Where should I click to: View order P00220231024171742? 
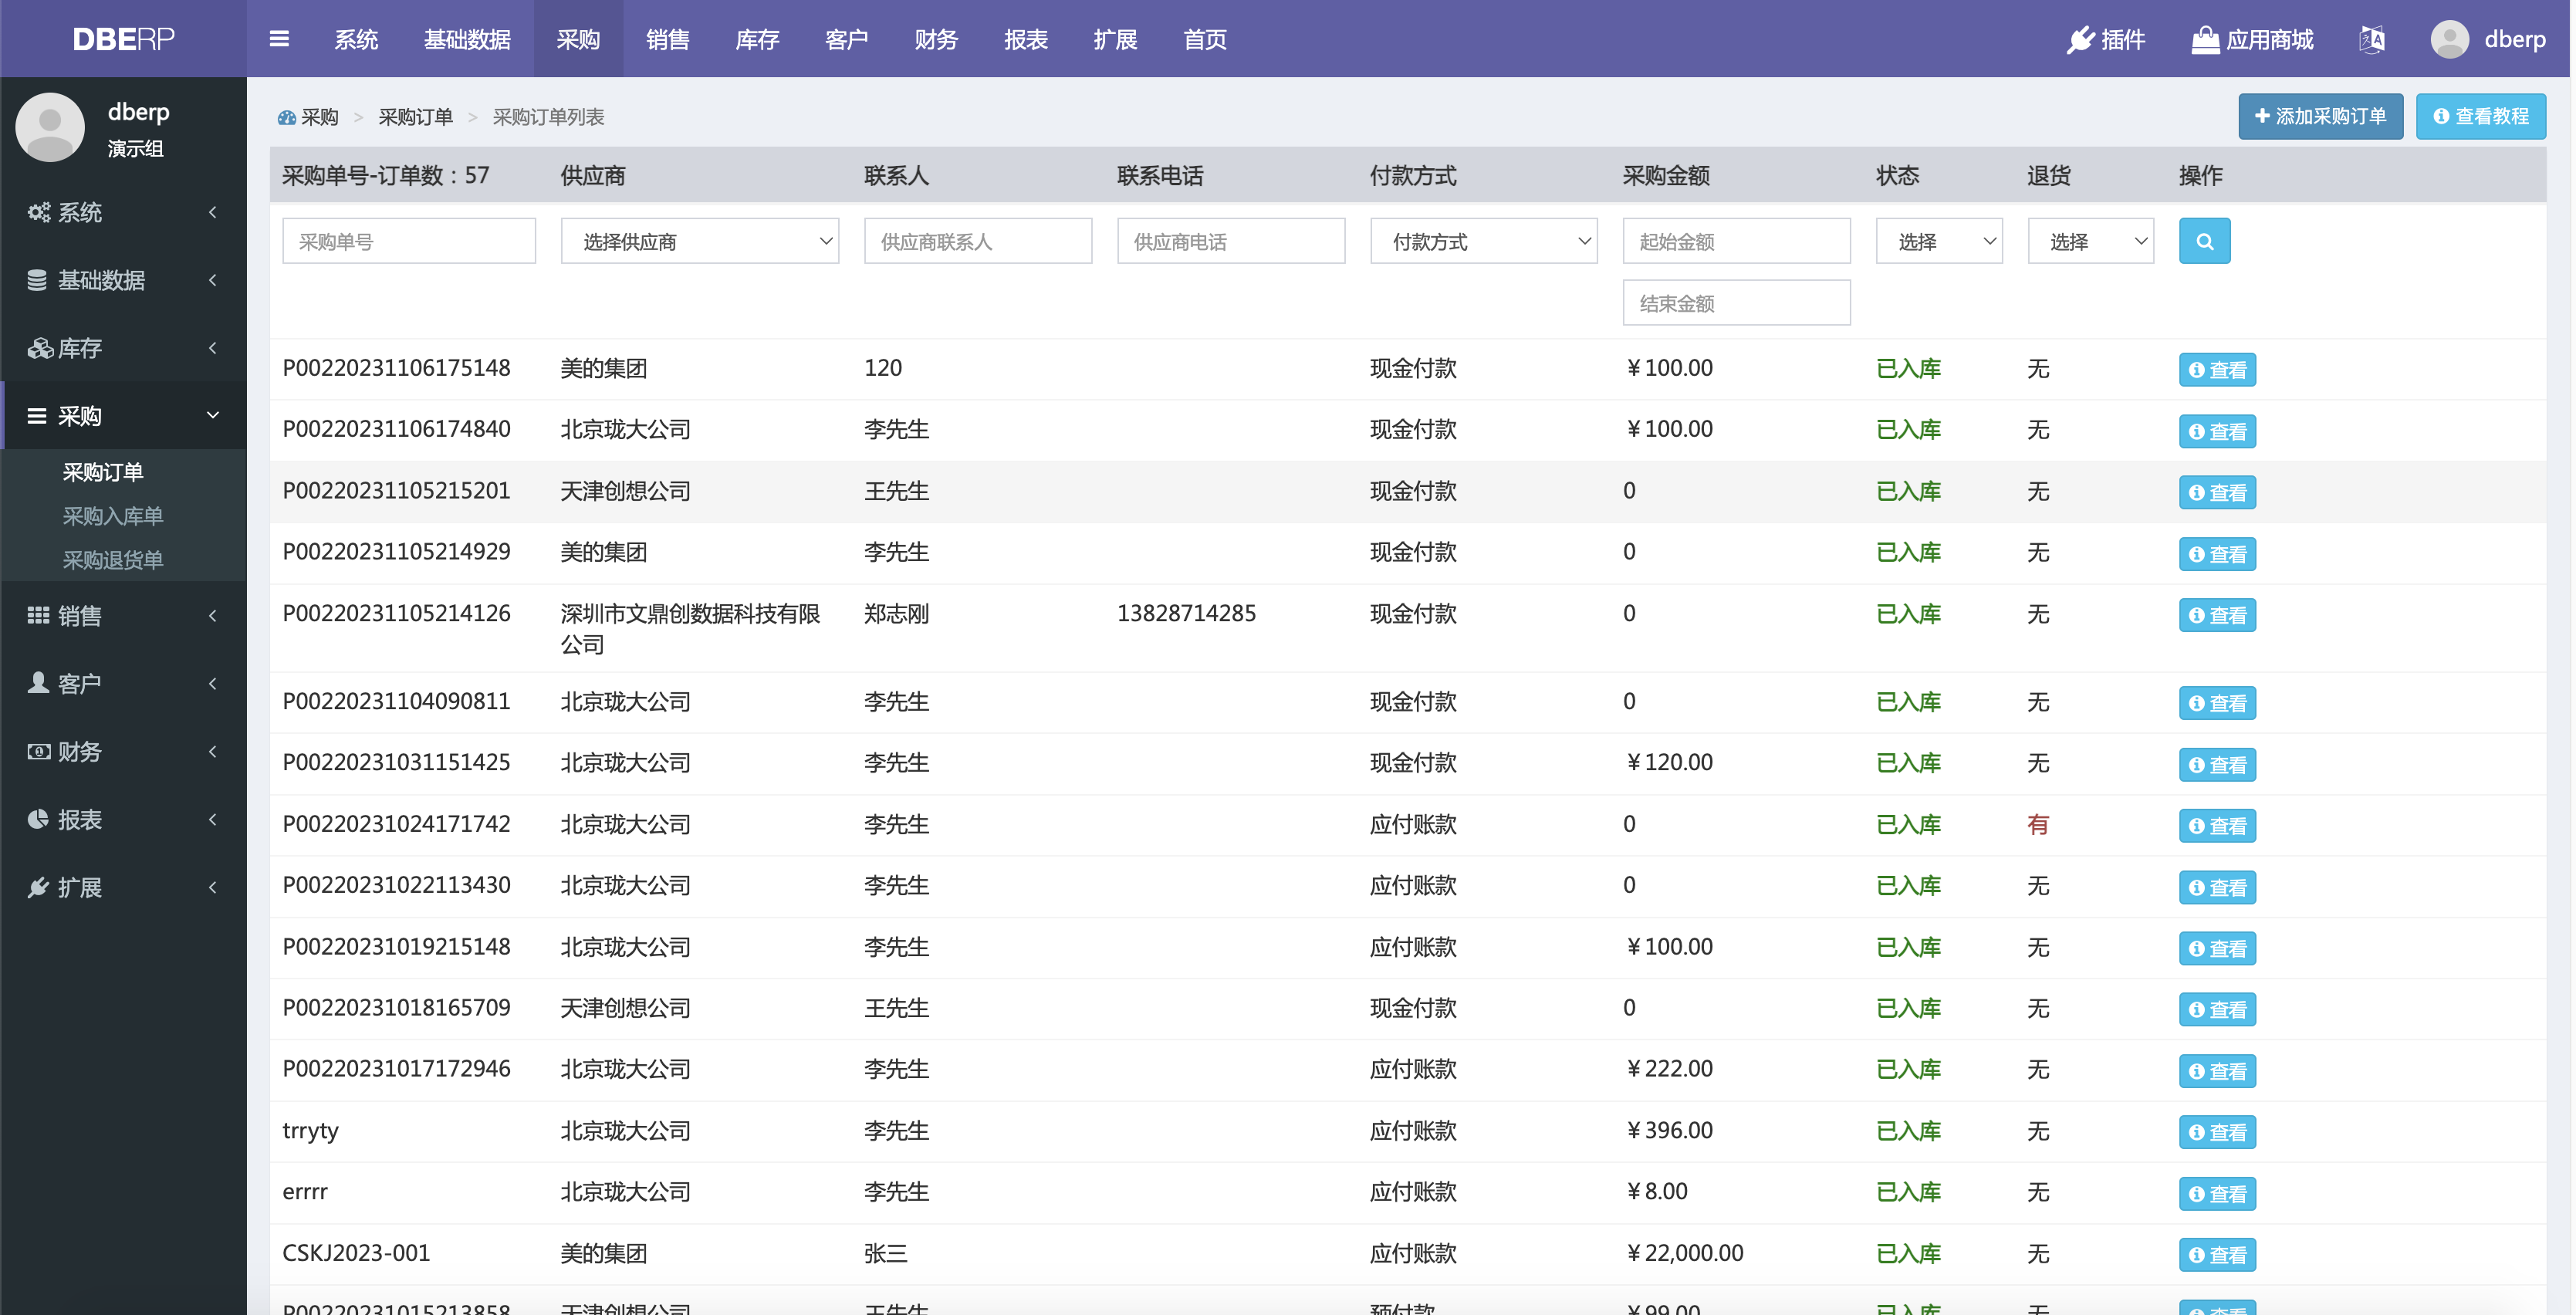pos(2217,826)
